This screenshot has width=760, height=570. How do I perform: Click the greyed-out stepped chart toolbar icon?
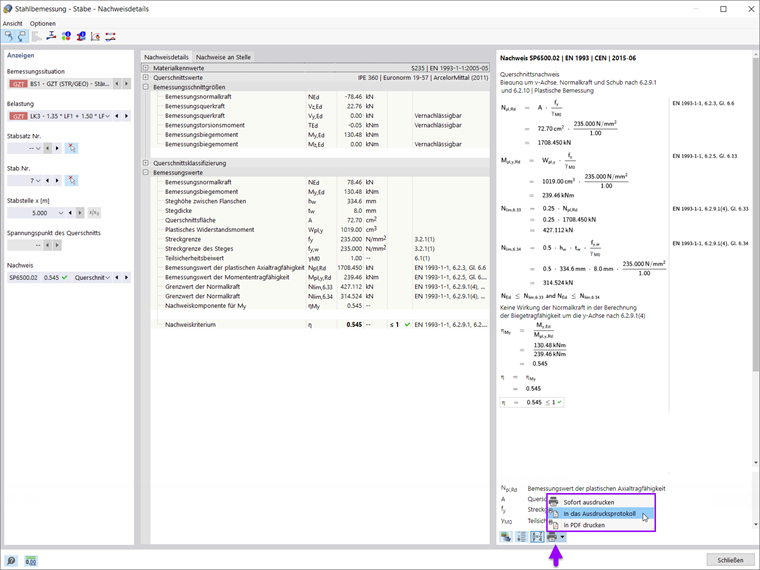coord(37,36)
